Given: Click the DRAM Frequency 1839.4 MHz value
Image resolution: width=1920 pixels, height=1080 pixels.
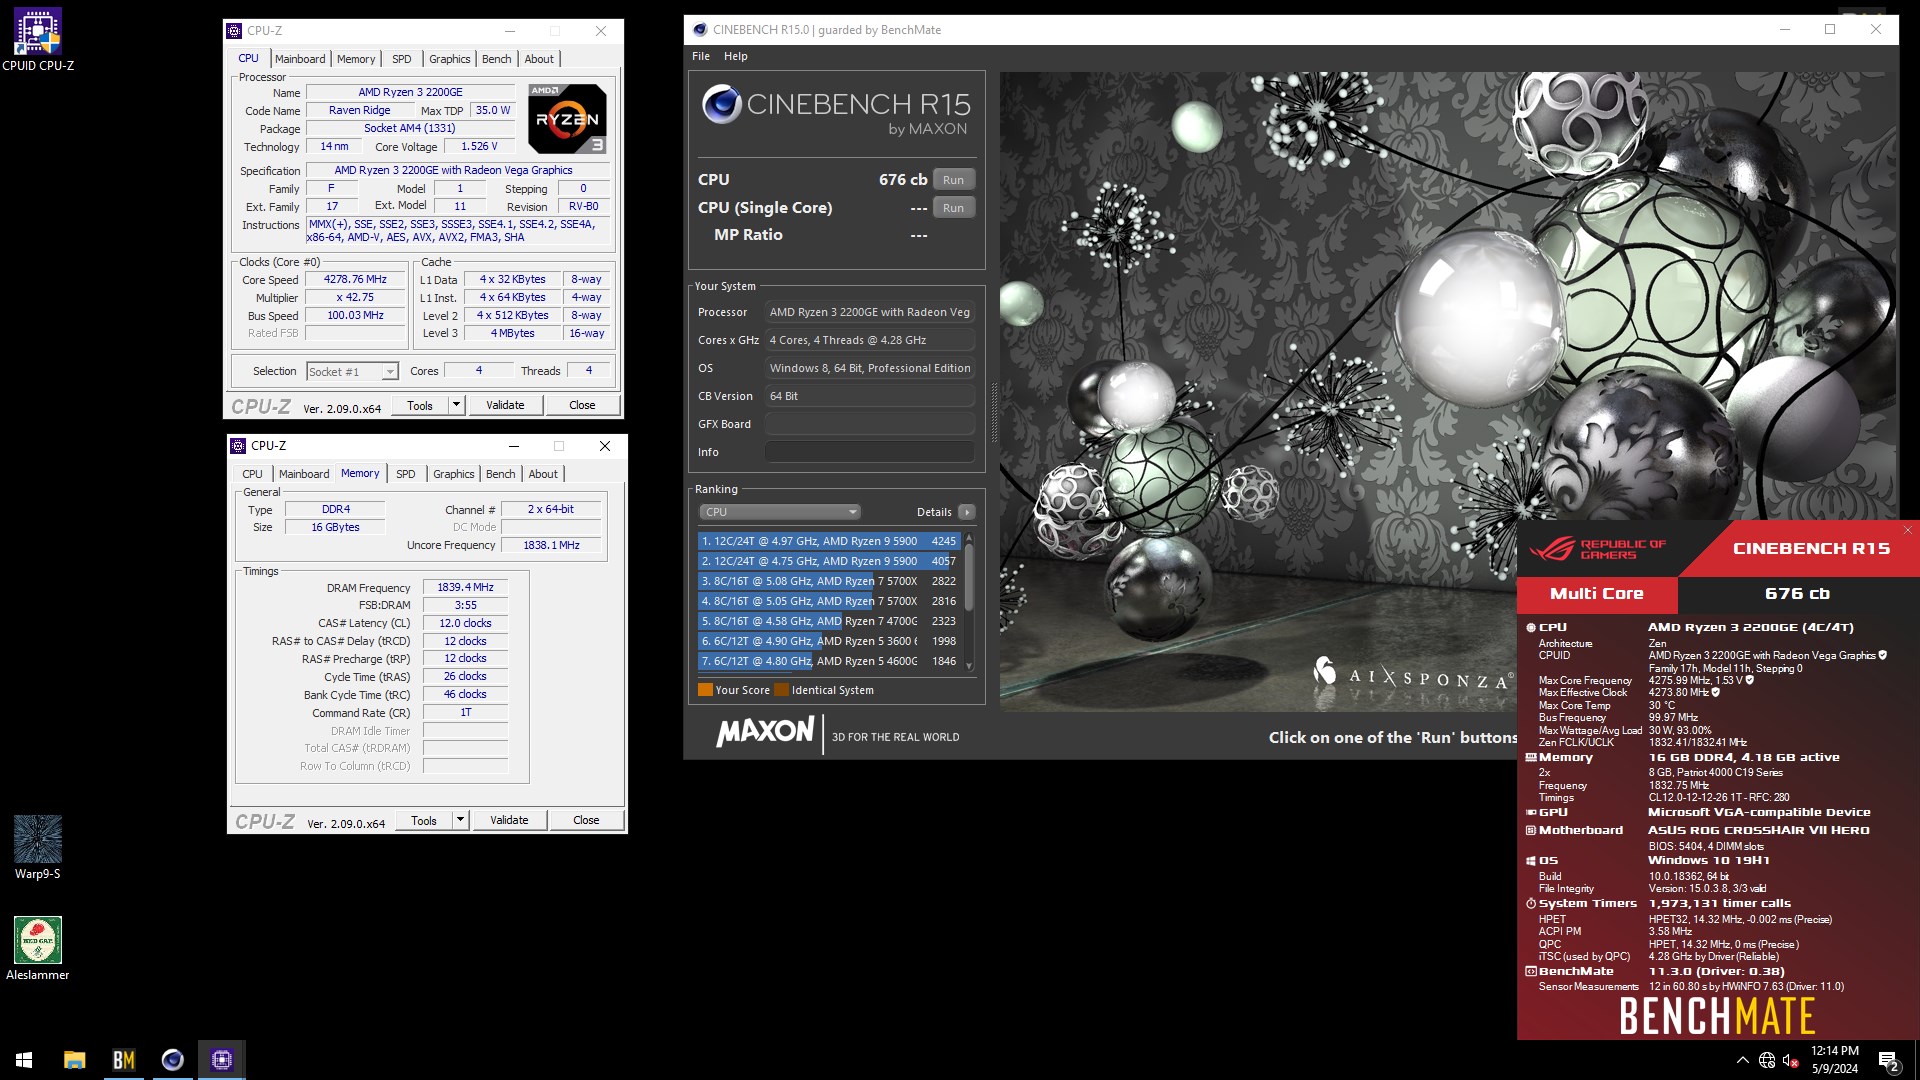Looking at the screenshot, I should coord(465,588).
